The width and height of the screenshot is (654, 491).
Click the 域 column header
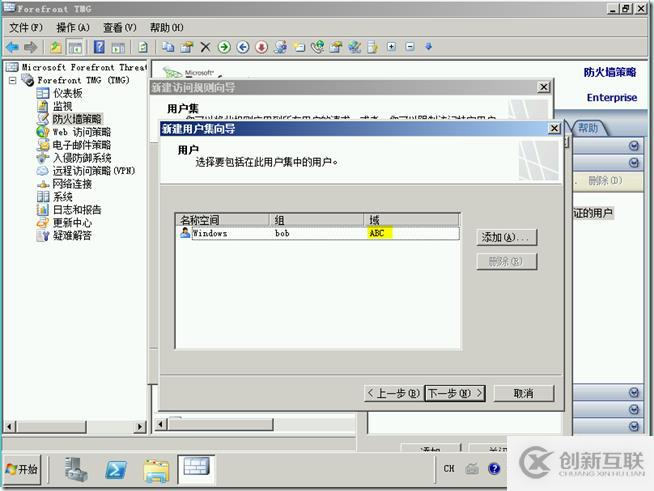click(412, 220)
